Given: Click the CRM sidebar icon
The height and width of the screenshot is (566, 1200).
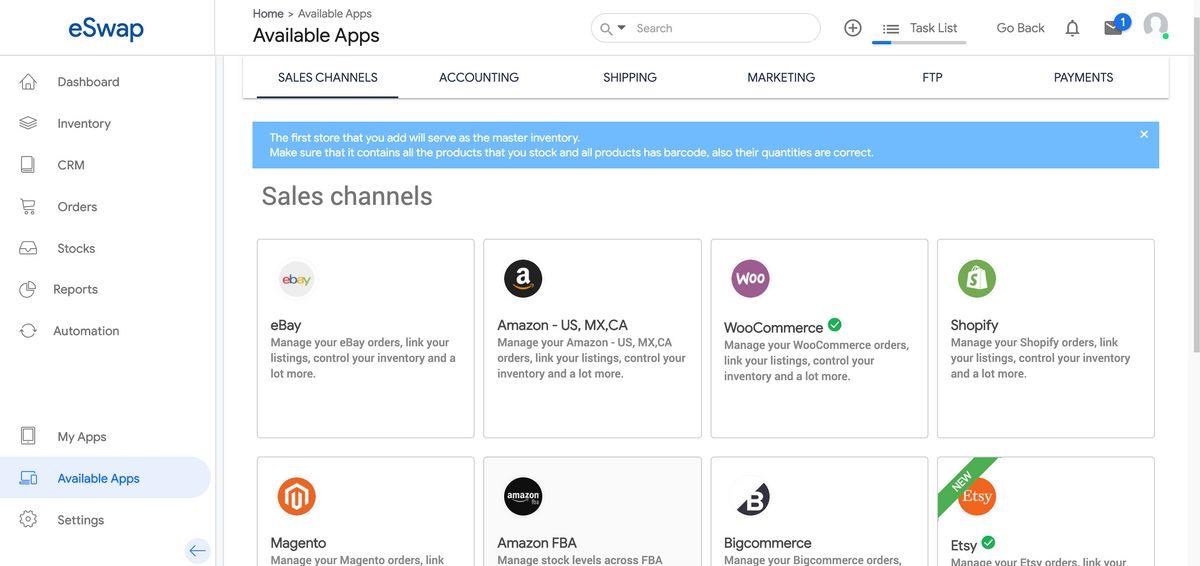Looking at the screenshot, I should 28,165.
